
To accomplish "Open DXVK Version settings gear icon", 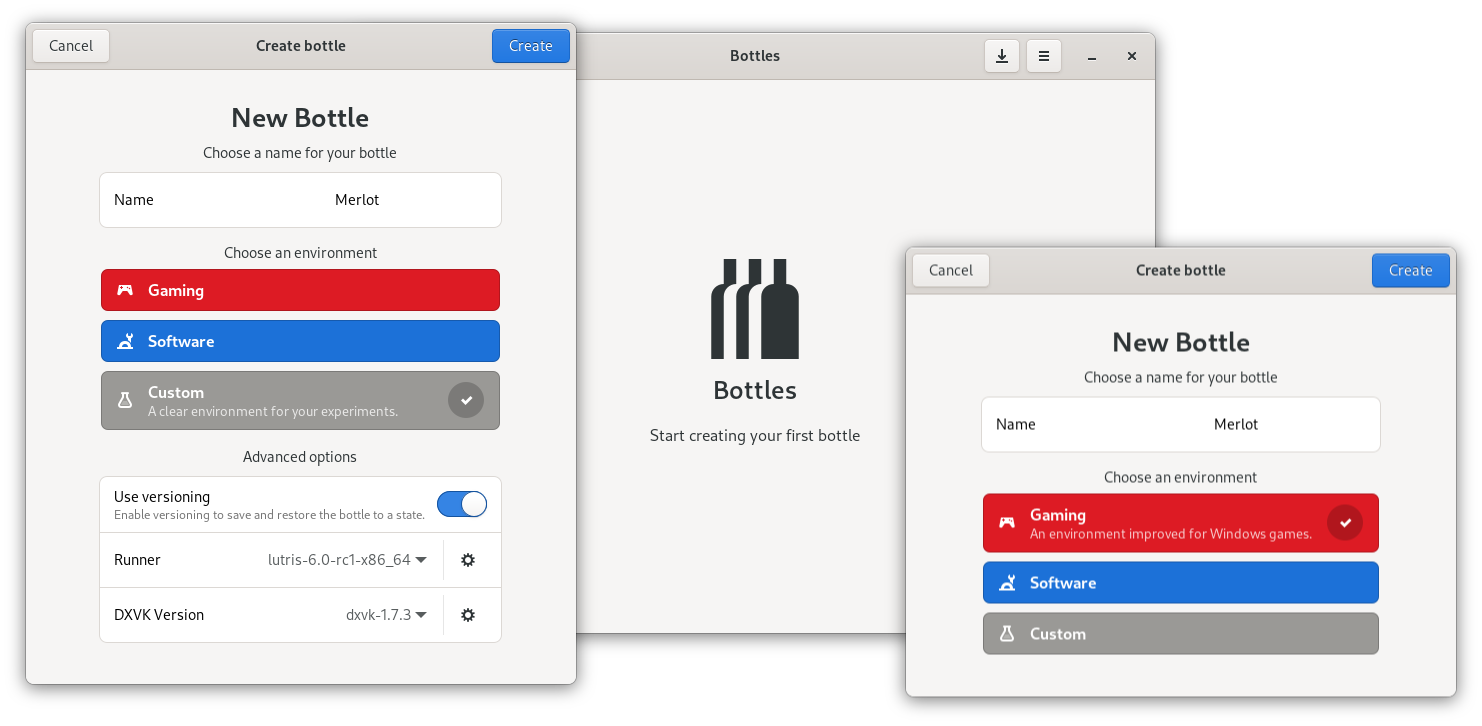I will (468, 615).
